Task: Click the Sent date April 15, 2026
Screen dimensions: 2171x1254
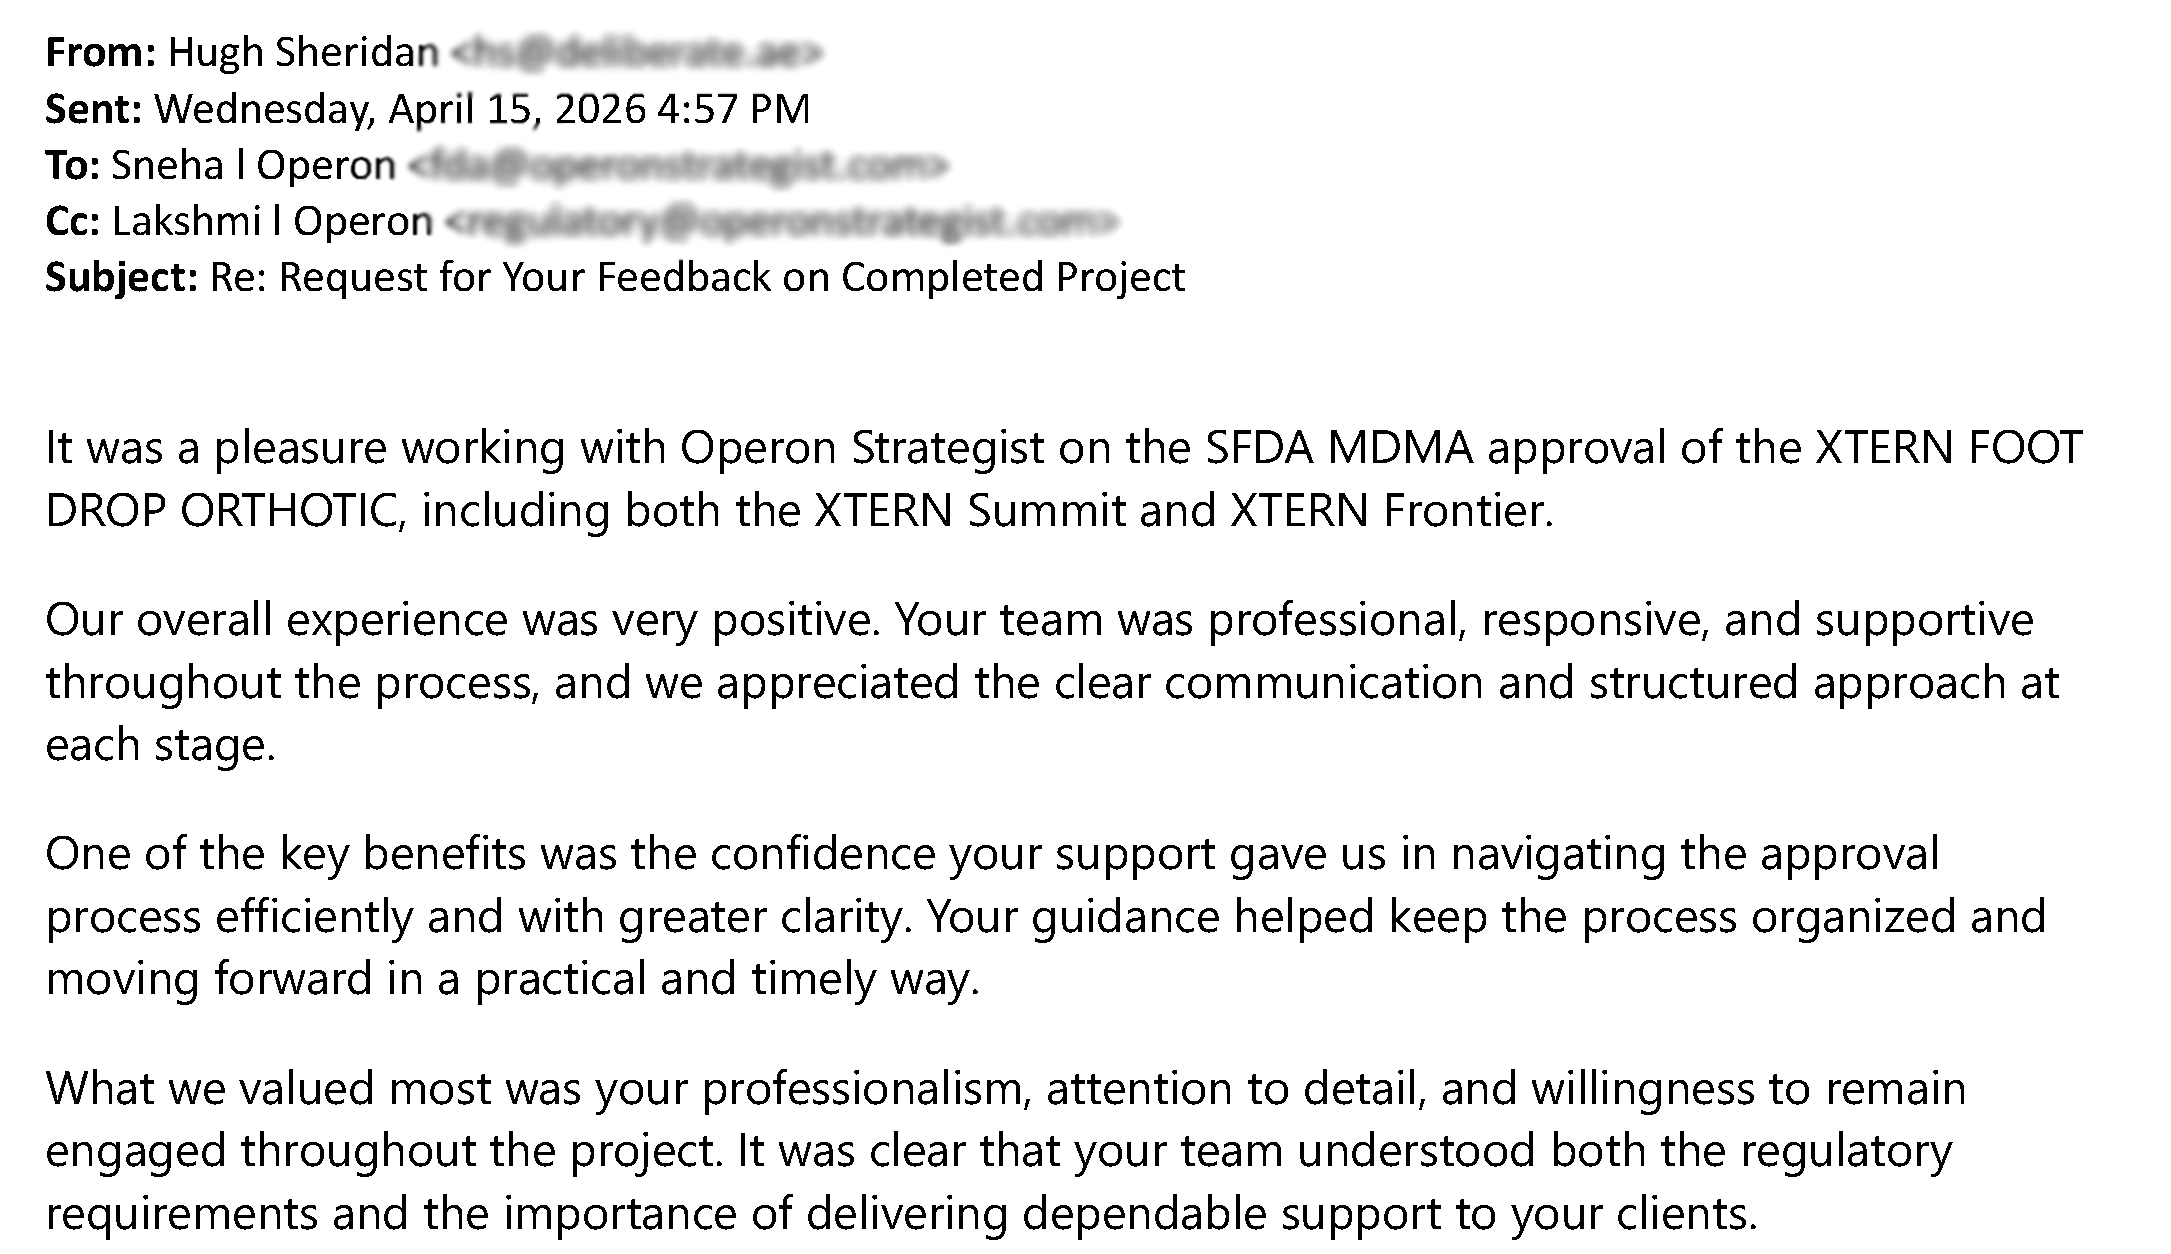Action: point(518,108)
